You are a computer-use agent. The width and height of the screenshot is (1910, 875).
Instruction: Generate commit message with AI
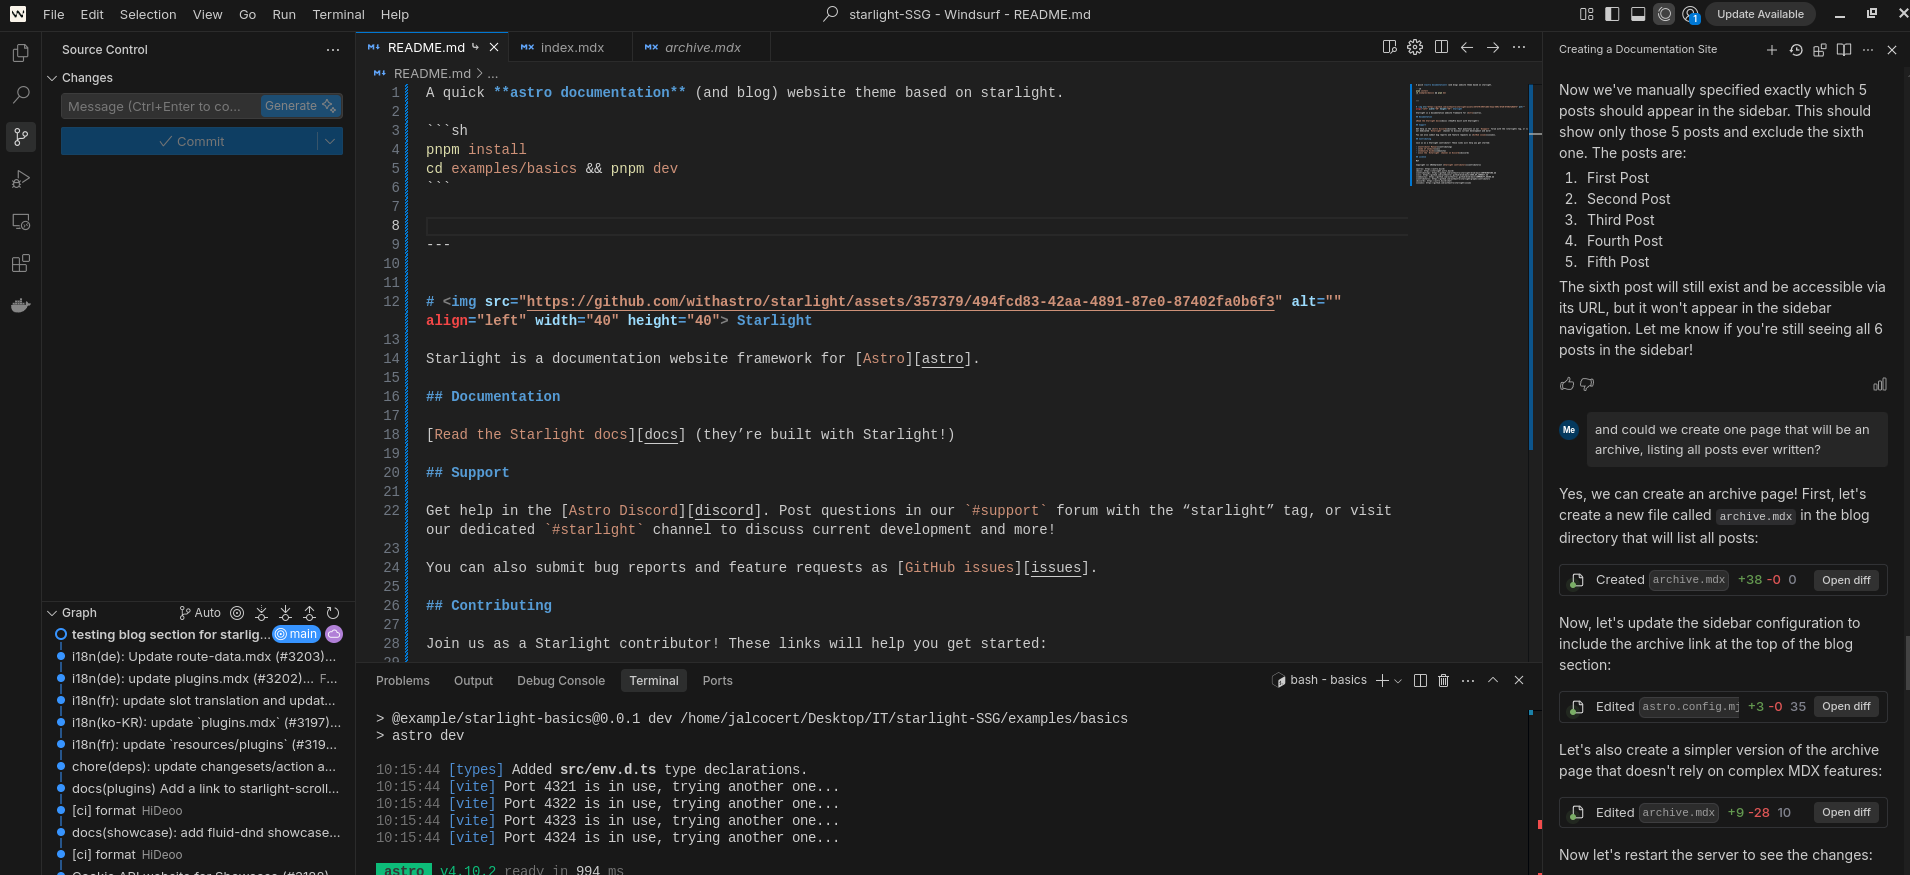point(300,106)
